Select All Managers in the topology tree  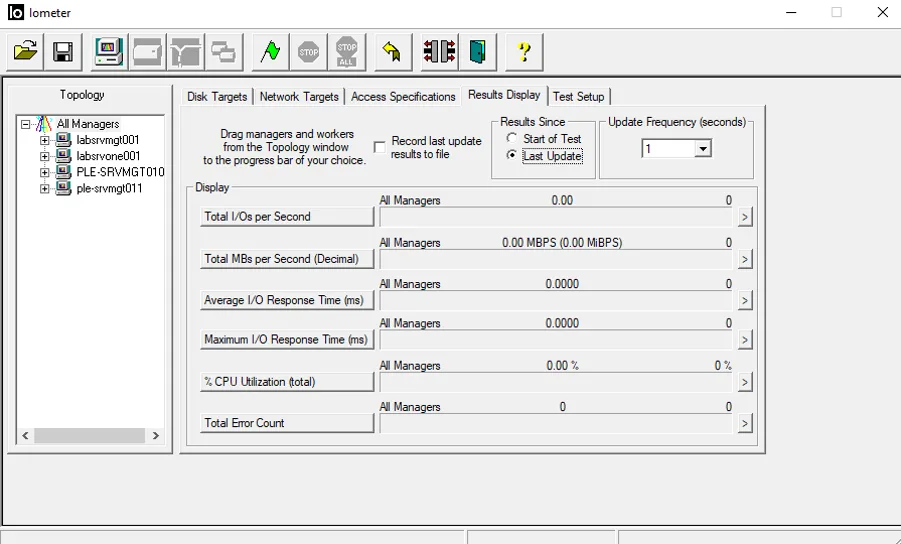tap(88, 124)
